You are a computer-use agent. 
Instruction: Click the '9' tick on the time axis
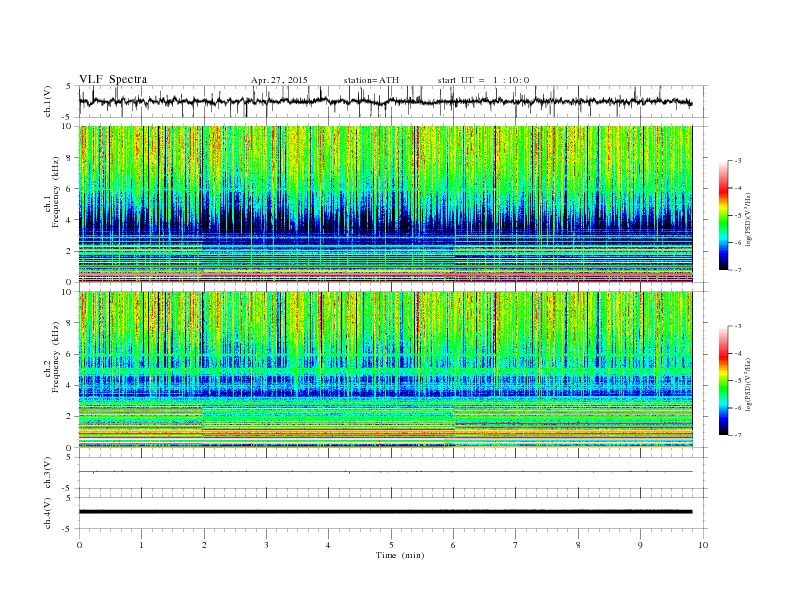pyautogui.click(x=640, y=545)
